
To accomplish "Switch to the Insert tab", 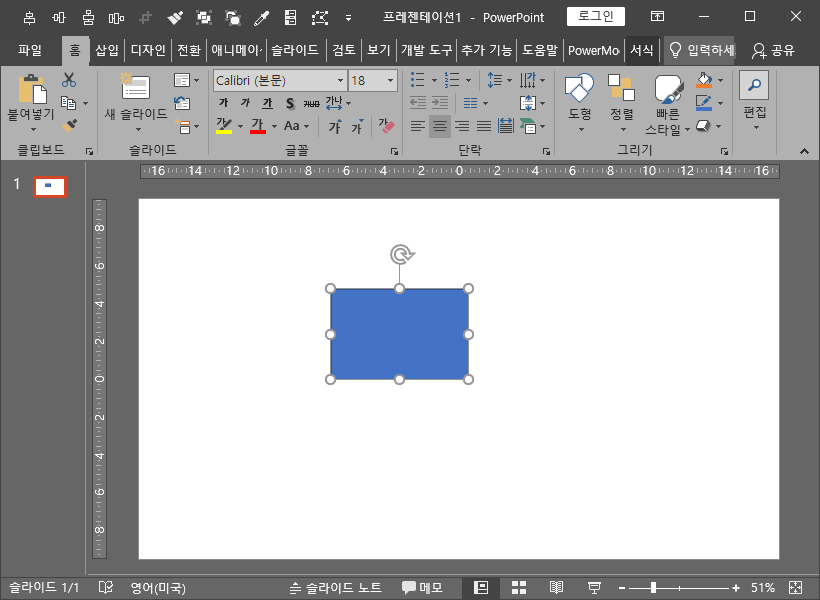I will tap(107, 51).
